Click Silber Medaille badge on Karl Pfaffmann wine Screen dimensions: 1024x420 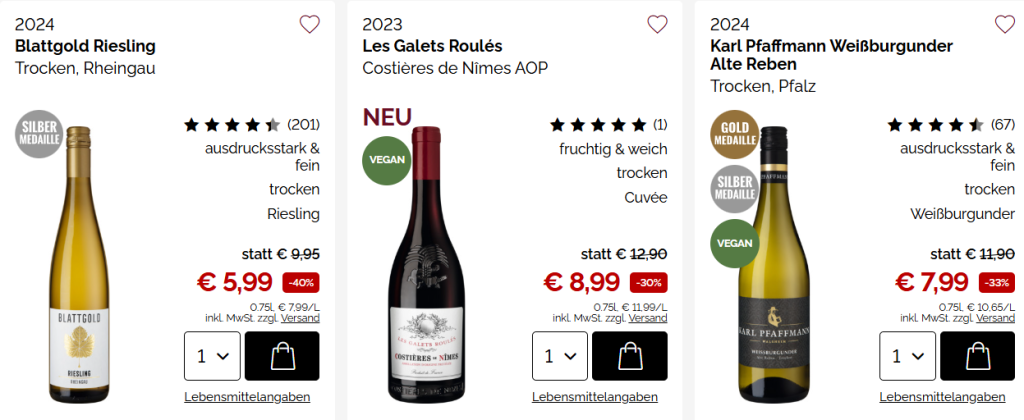733,190
